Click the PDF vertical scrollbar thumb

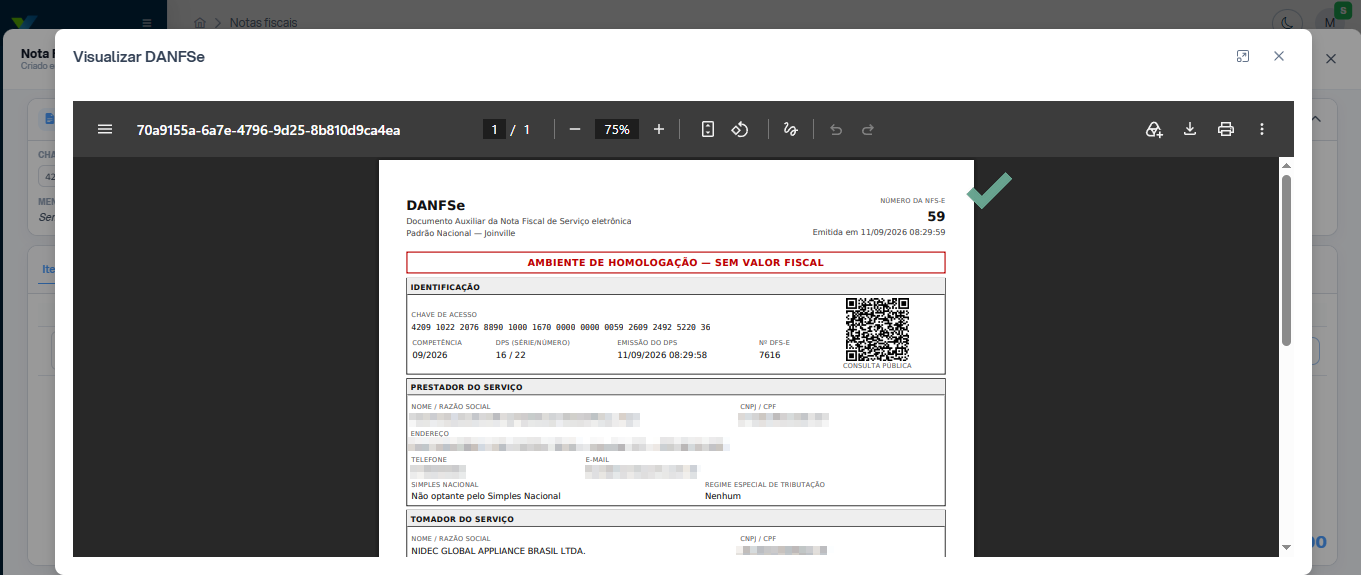click(1286, 260)
